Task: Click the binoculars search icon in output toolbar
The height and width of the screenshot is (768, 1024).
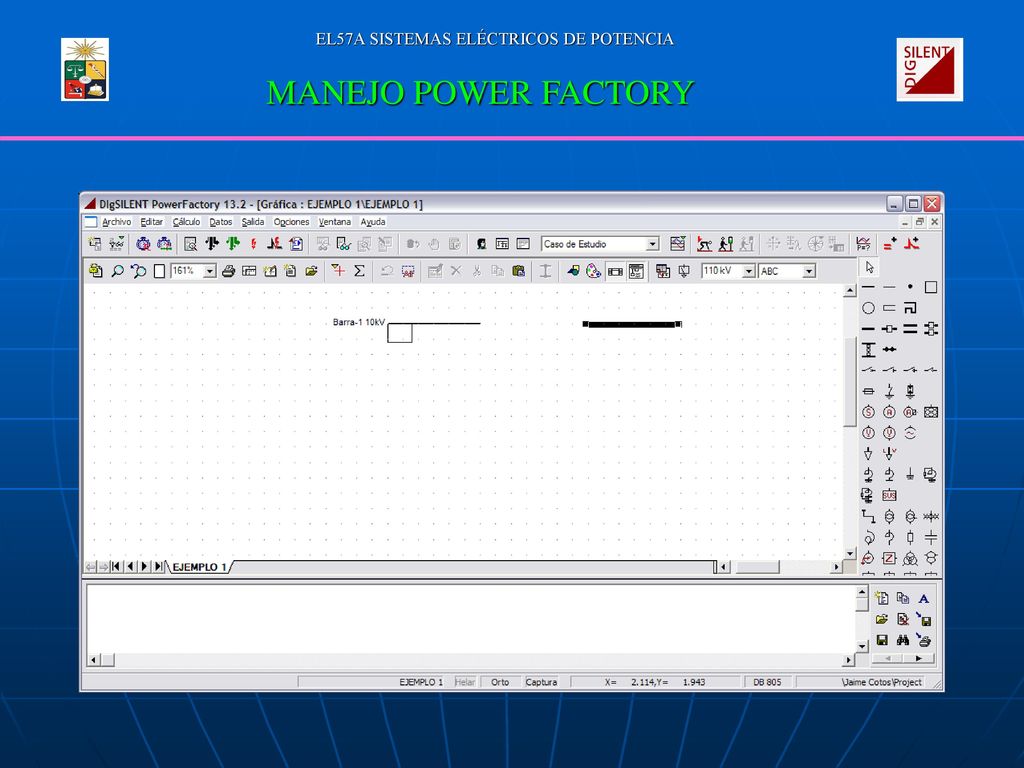Action: coord(903,641)
